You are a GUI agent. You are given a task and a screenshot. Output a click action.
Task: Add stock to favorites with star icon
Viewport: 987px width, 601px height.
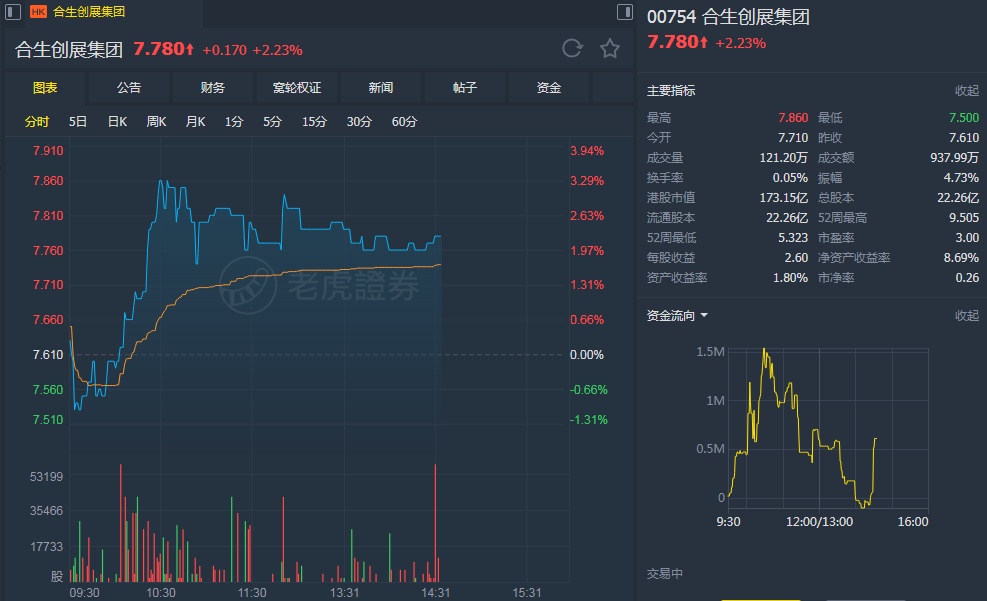point(609,48)
